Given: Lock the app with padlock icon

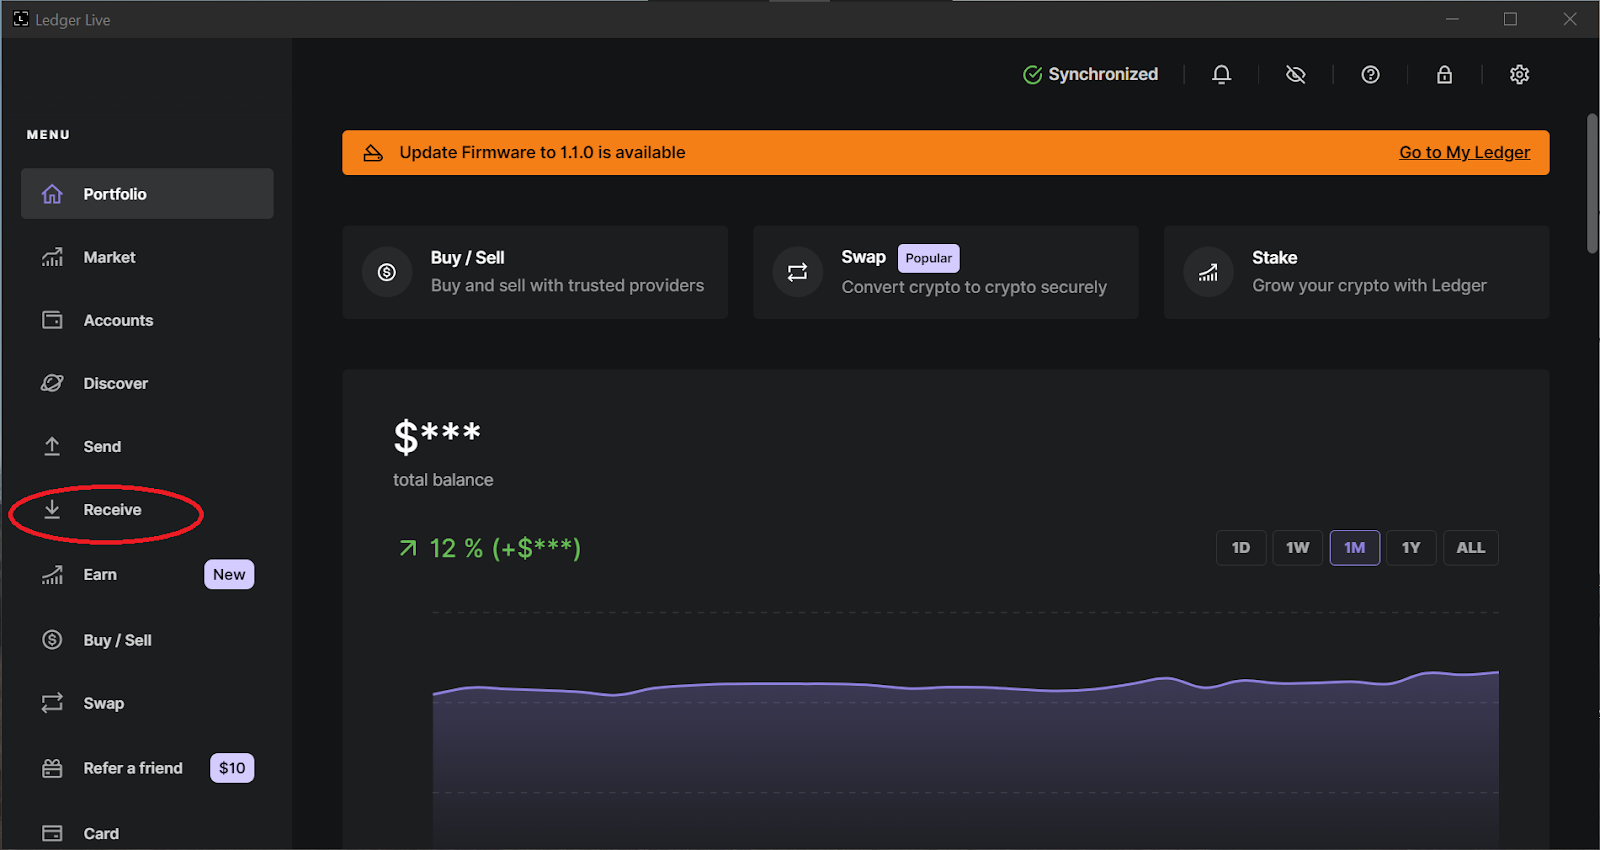Looking at the screenshot, I should pos(1444,74).
